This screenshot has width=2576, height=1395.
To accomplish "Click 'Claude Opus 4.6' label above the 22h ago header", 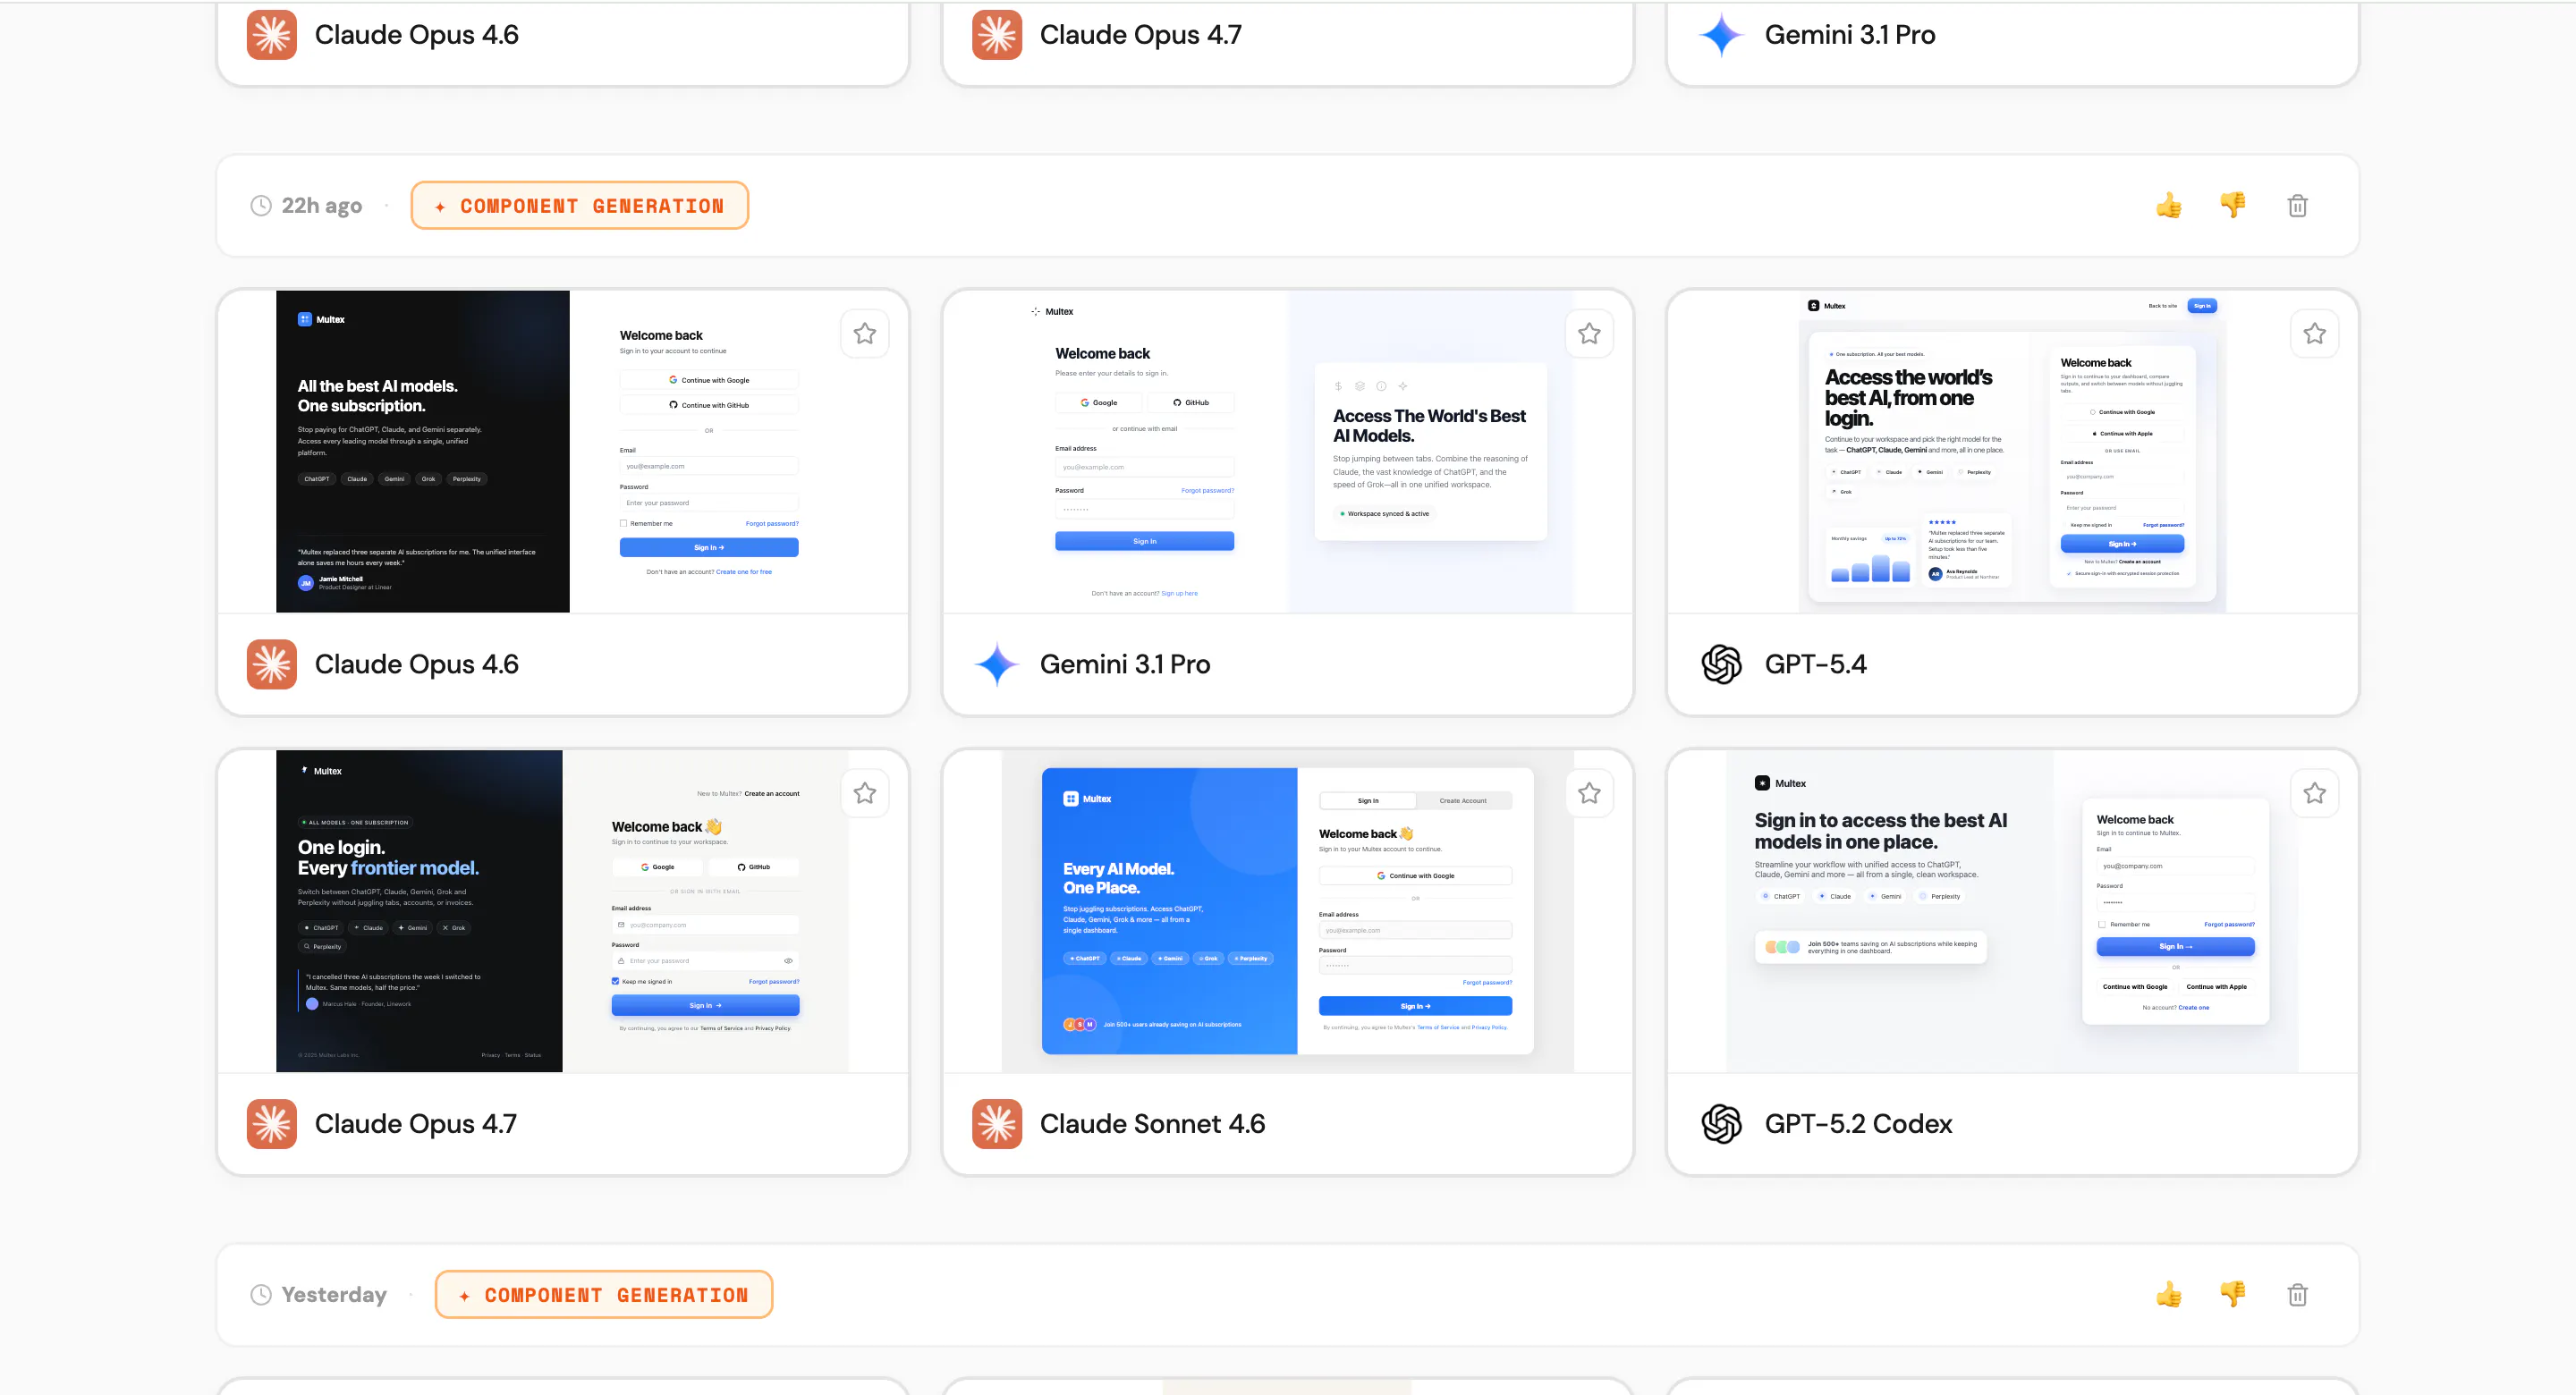I will pyautogui.click(x=417, y=35).
